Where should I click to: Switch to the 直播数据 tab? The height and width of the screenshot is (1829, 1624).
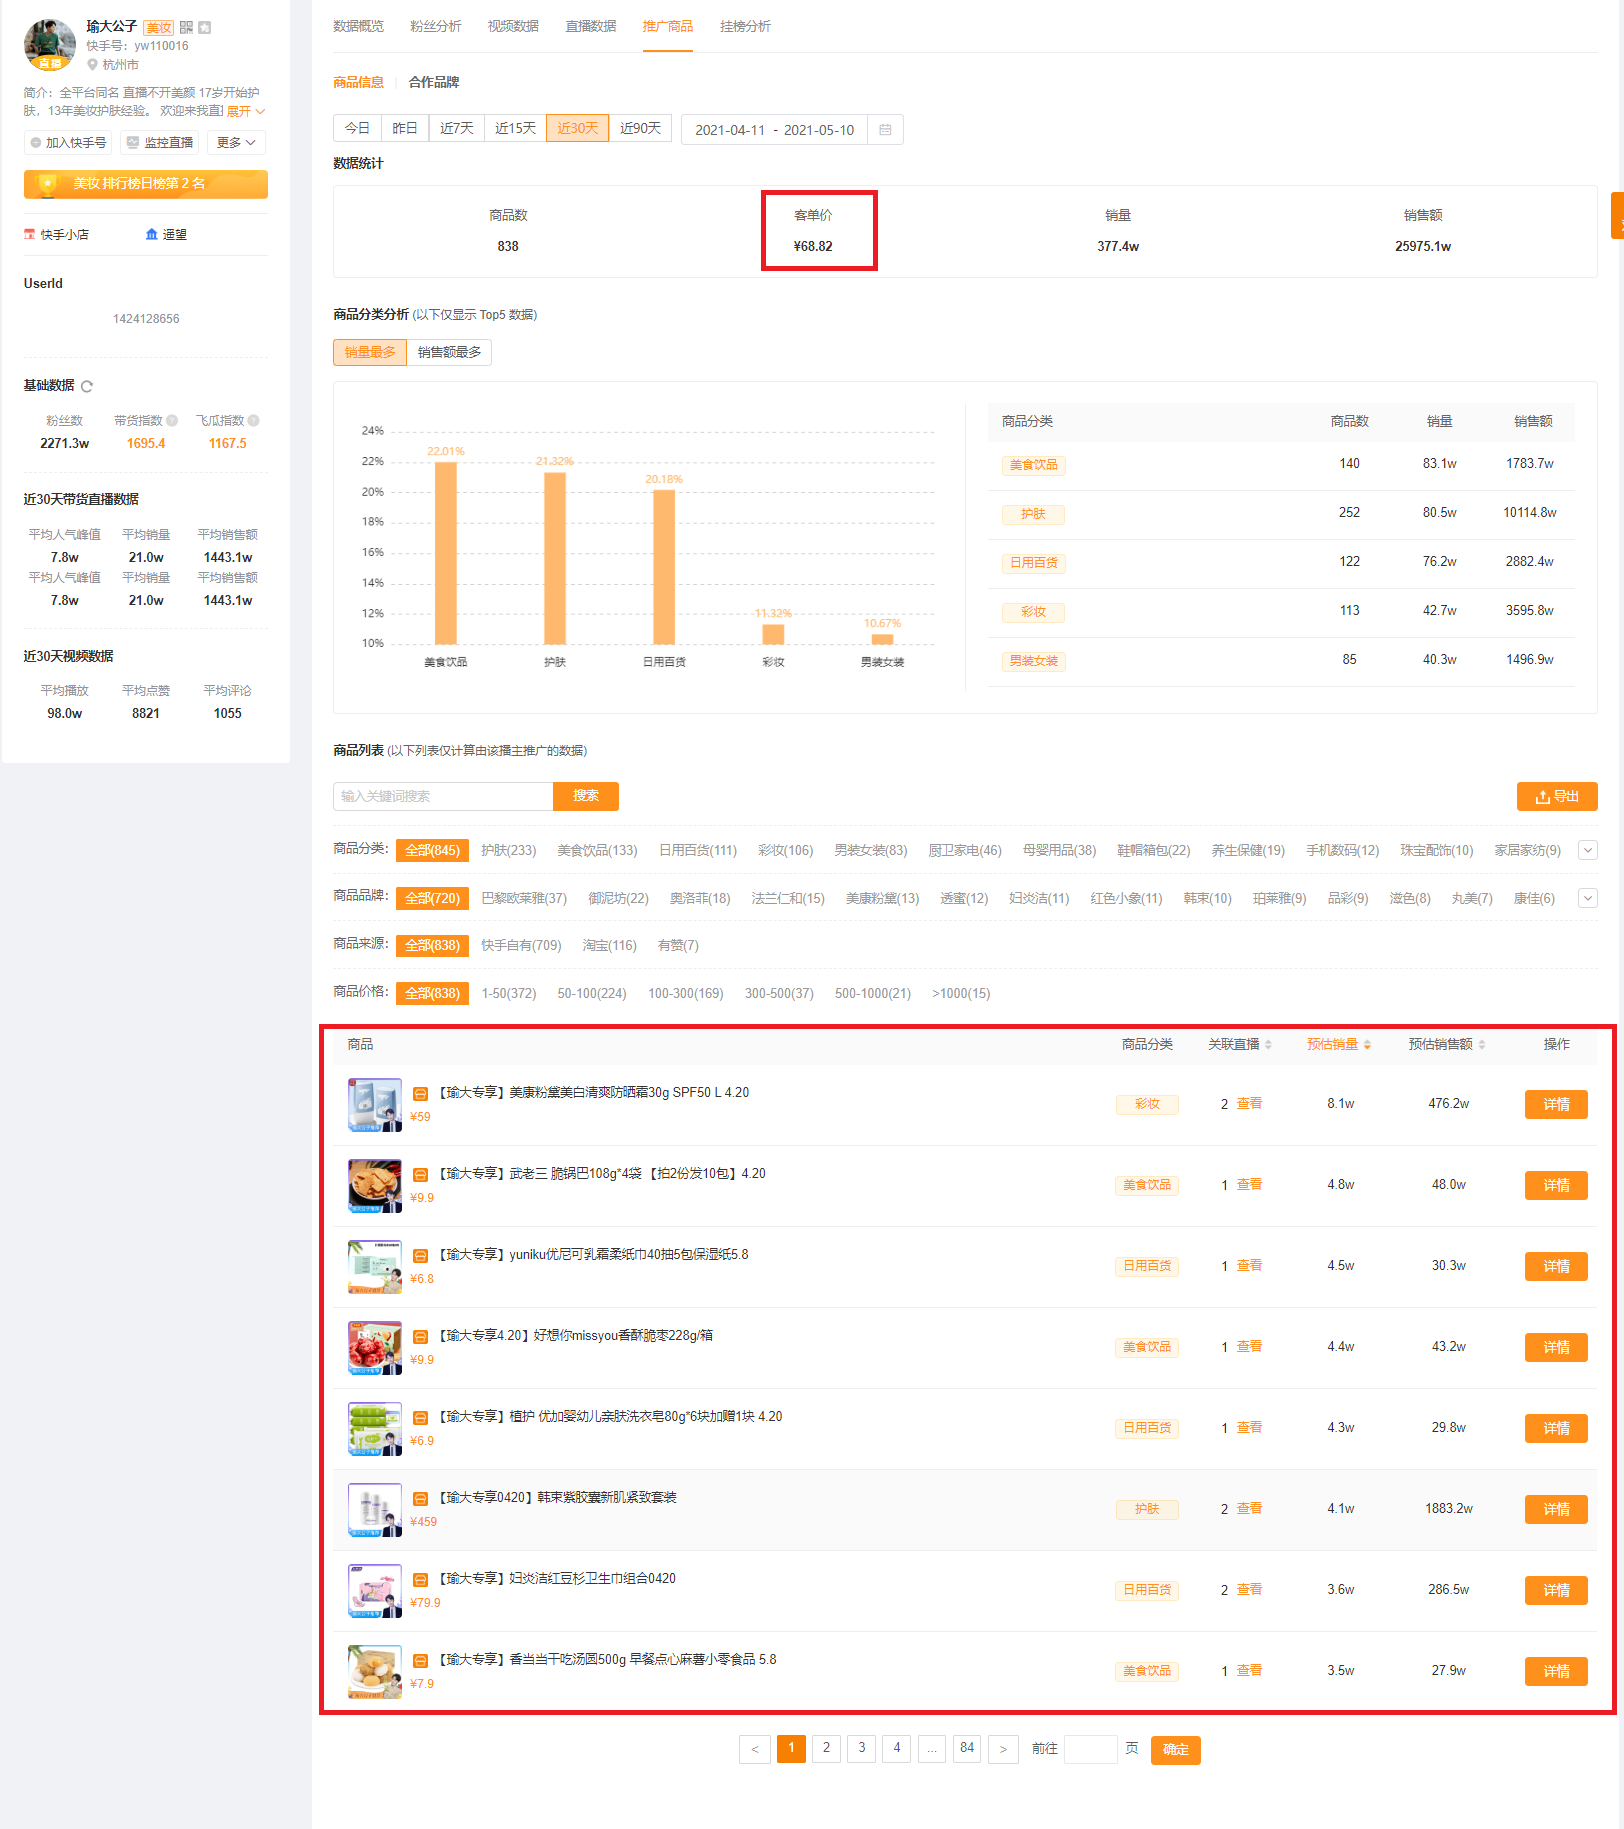click(590, 27)
